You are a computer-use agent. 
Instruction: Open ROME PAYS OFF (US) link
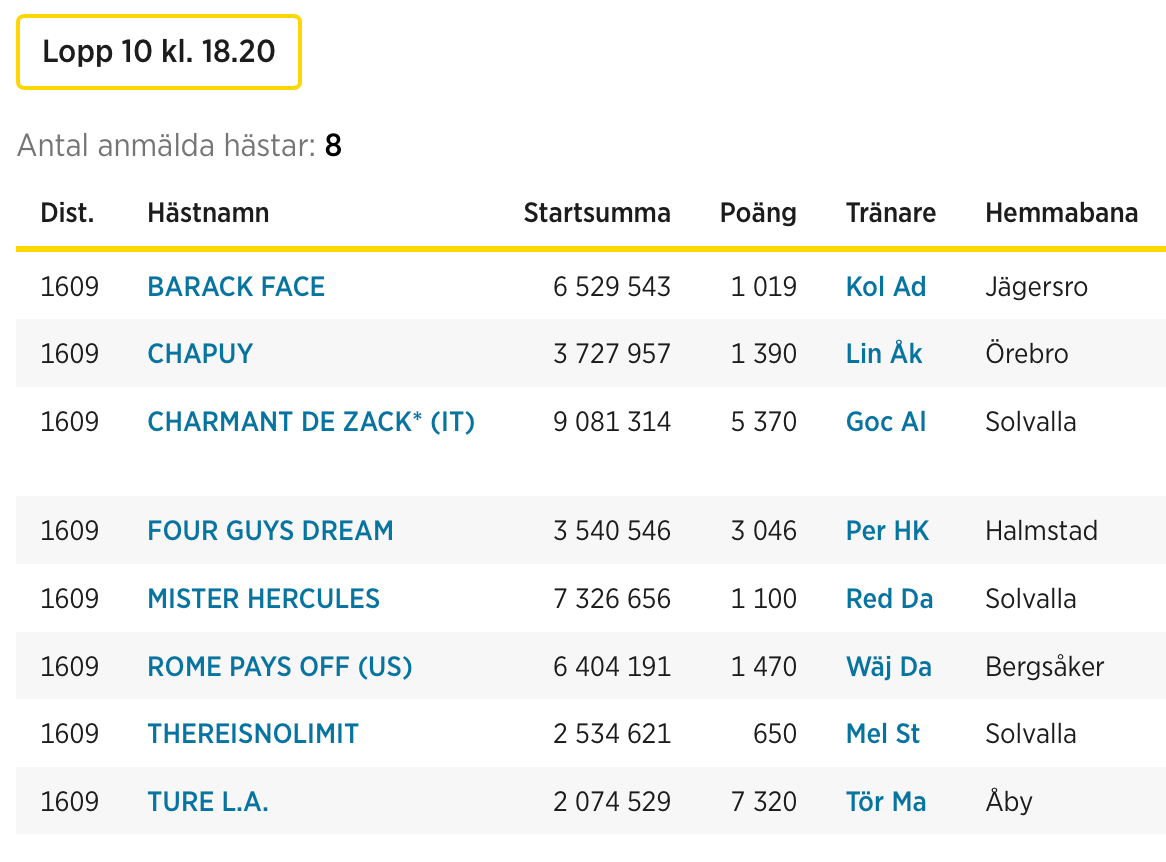point(280,667)
